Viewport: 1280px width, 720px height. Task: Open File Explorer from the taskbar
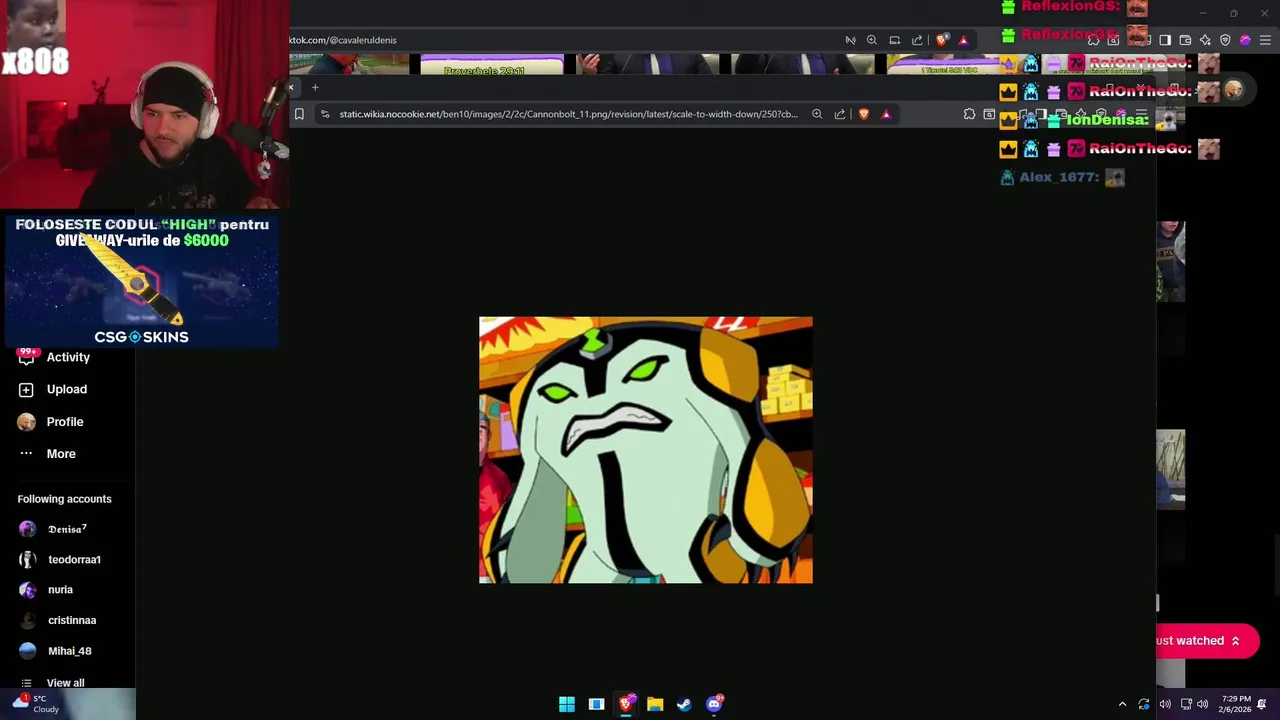pos(655,704)
